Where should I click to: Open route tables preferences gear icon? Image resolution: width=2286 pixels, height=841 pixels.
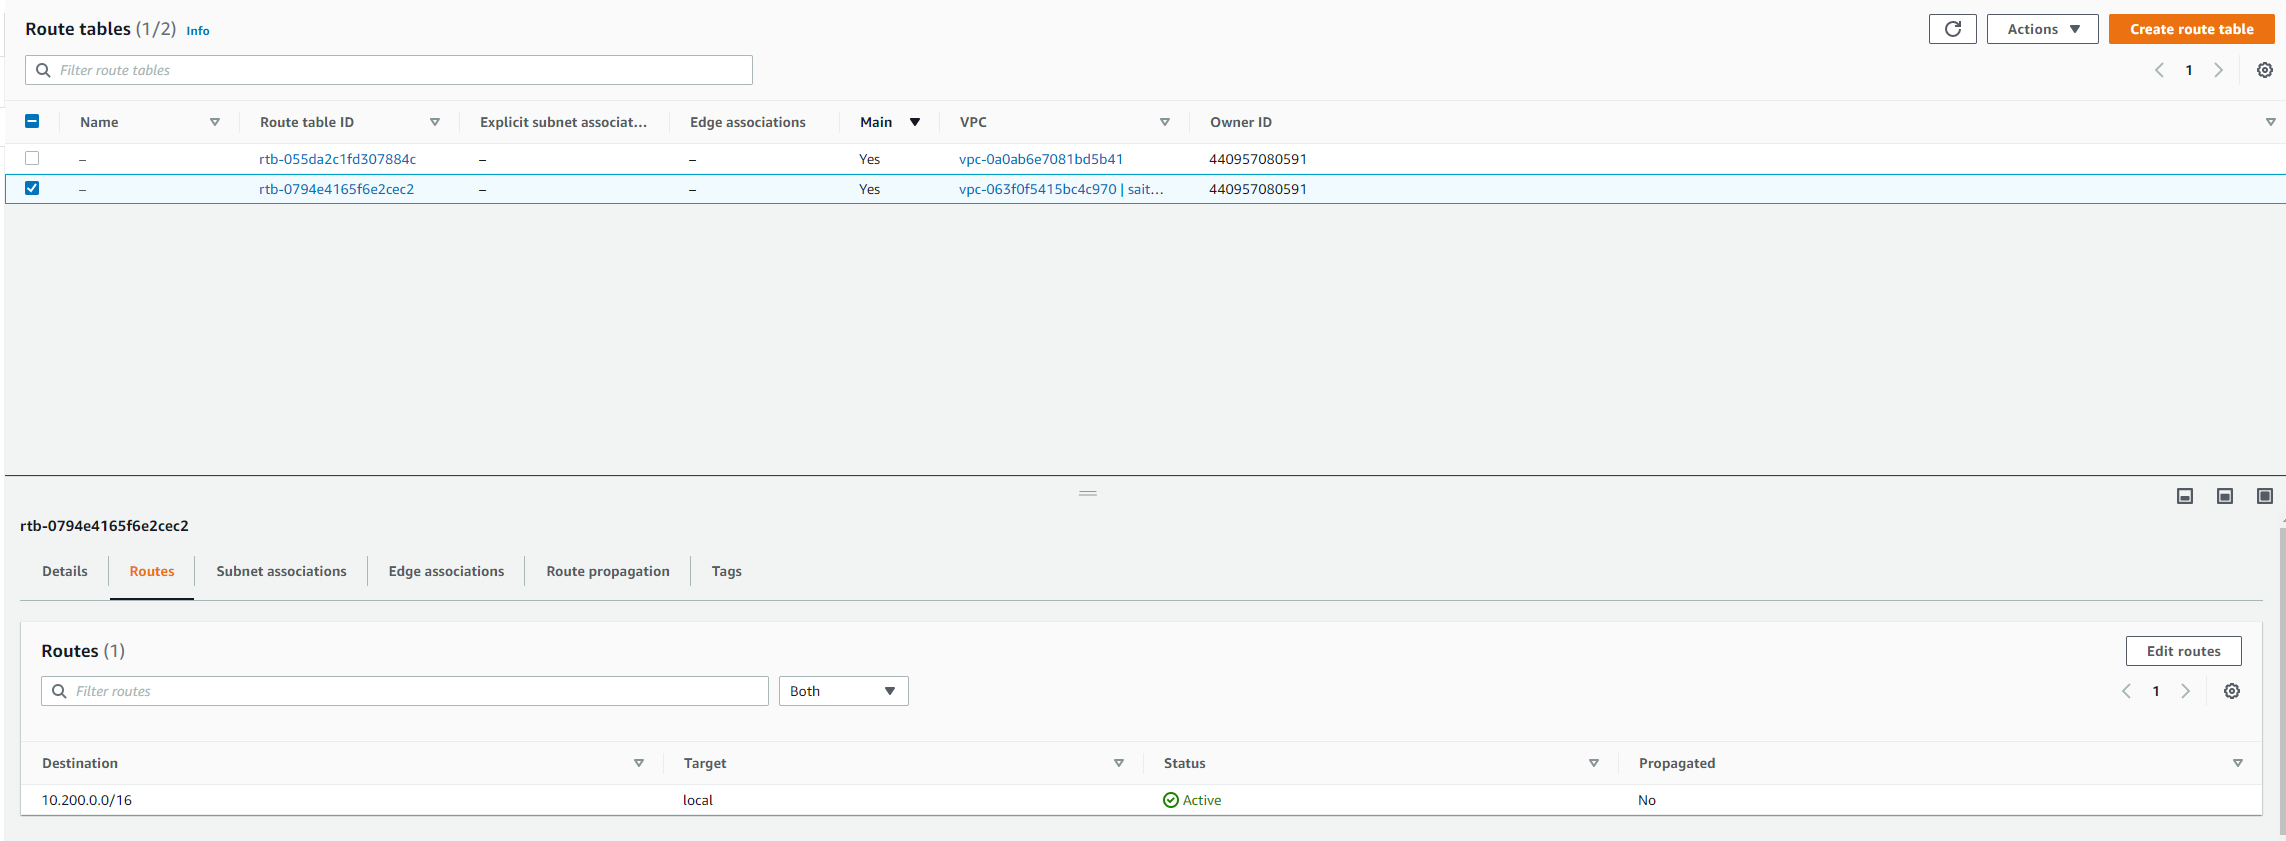2265,70
